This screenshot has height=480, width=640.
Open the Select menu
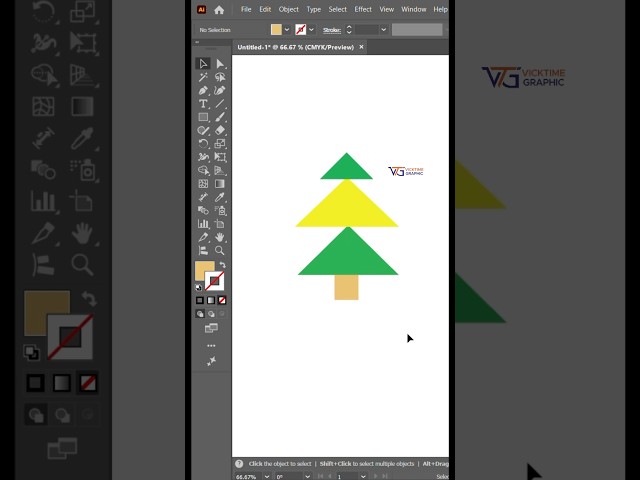tap(338, 9)
